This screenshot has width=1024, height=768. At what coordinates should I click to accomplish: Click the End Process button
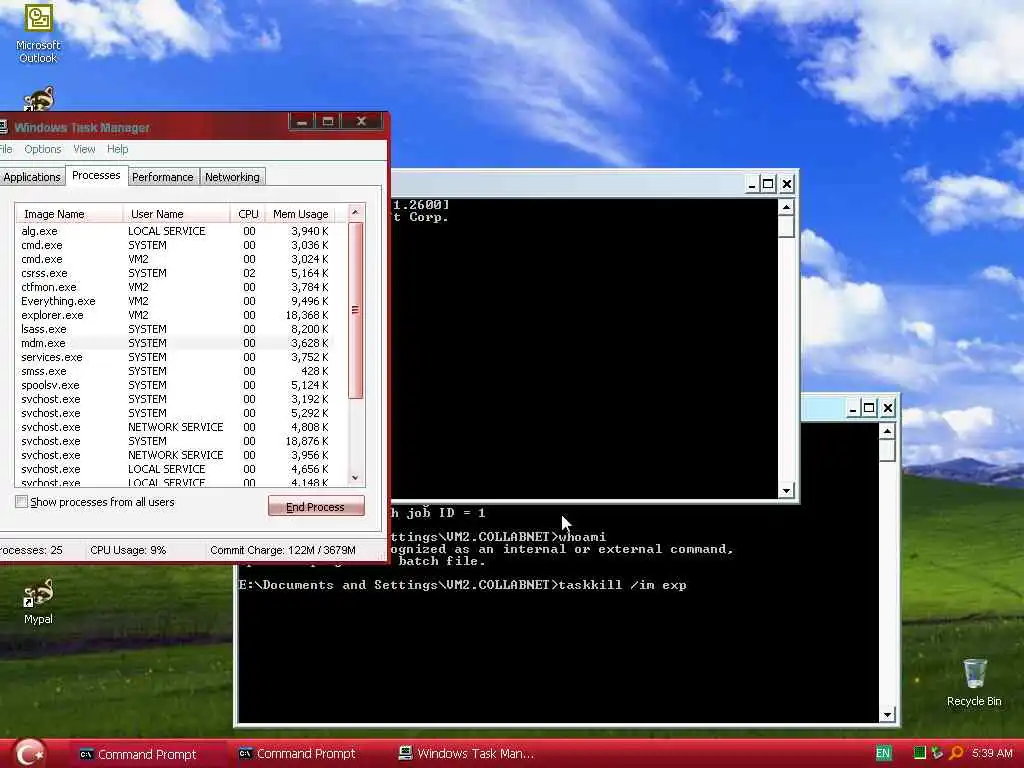316,506
